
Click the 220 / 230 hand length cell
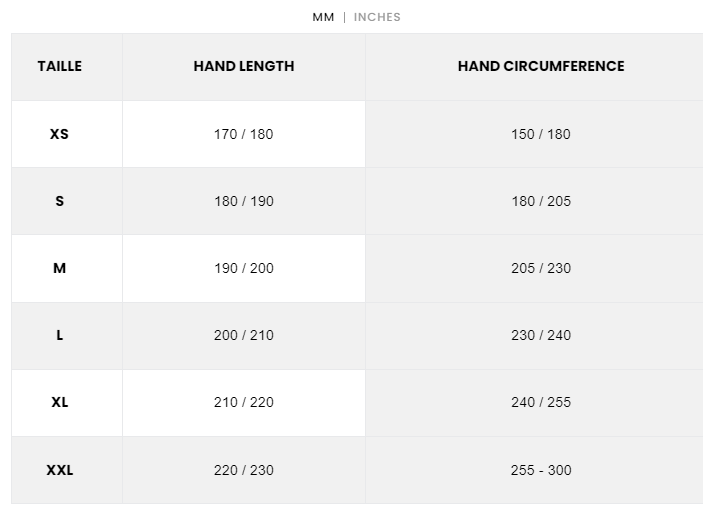click(x=244, y=470)
